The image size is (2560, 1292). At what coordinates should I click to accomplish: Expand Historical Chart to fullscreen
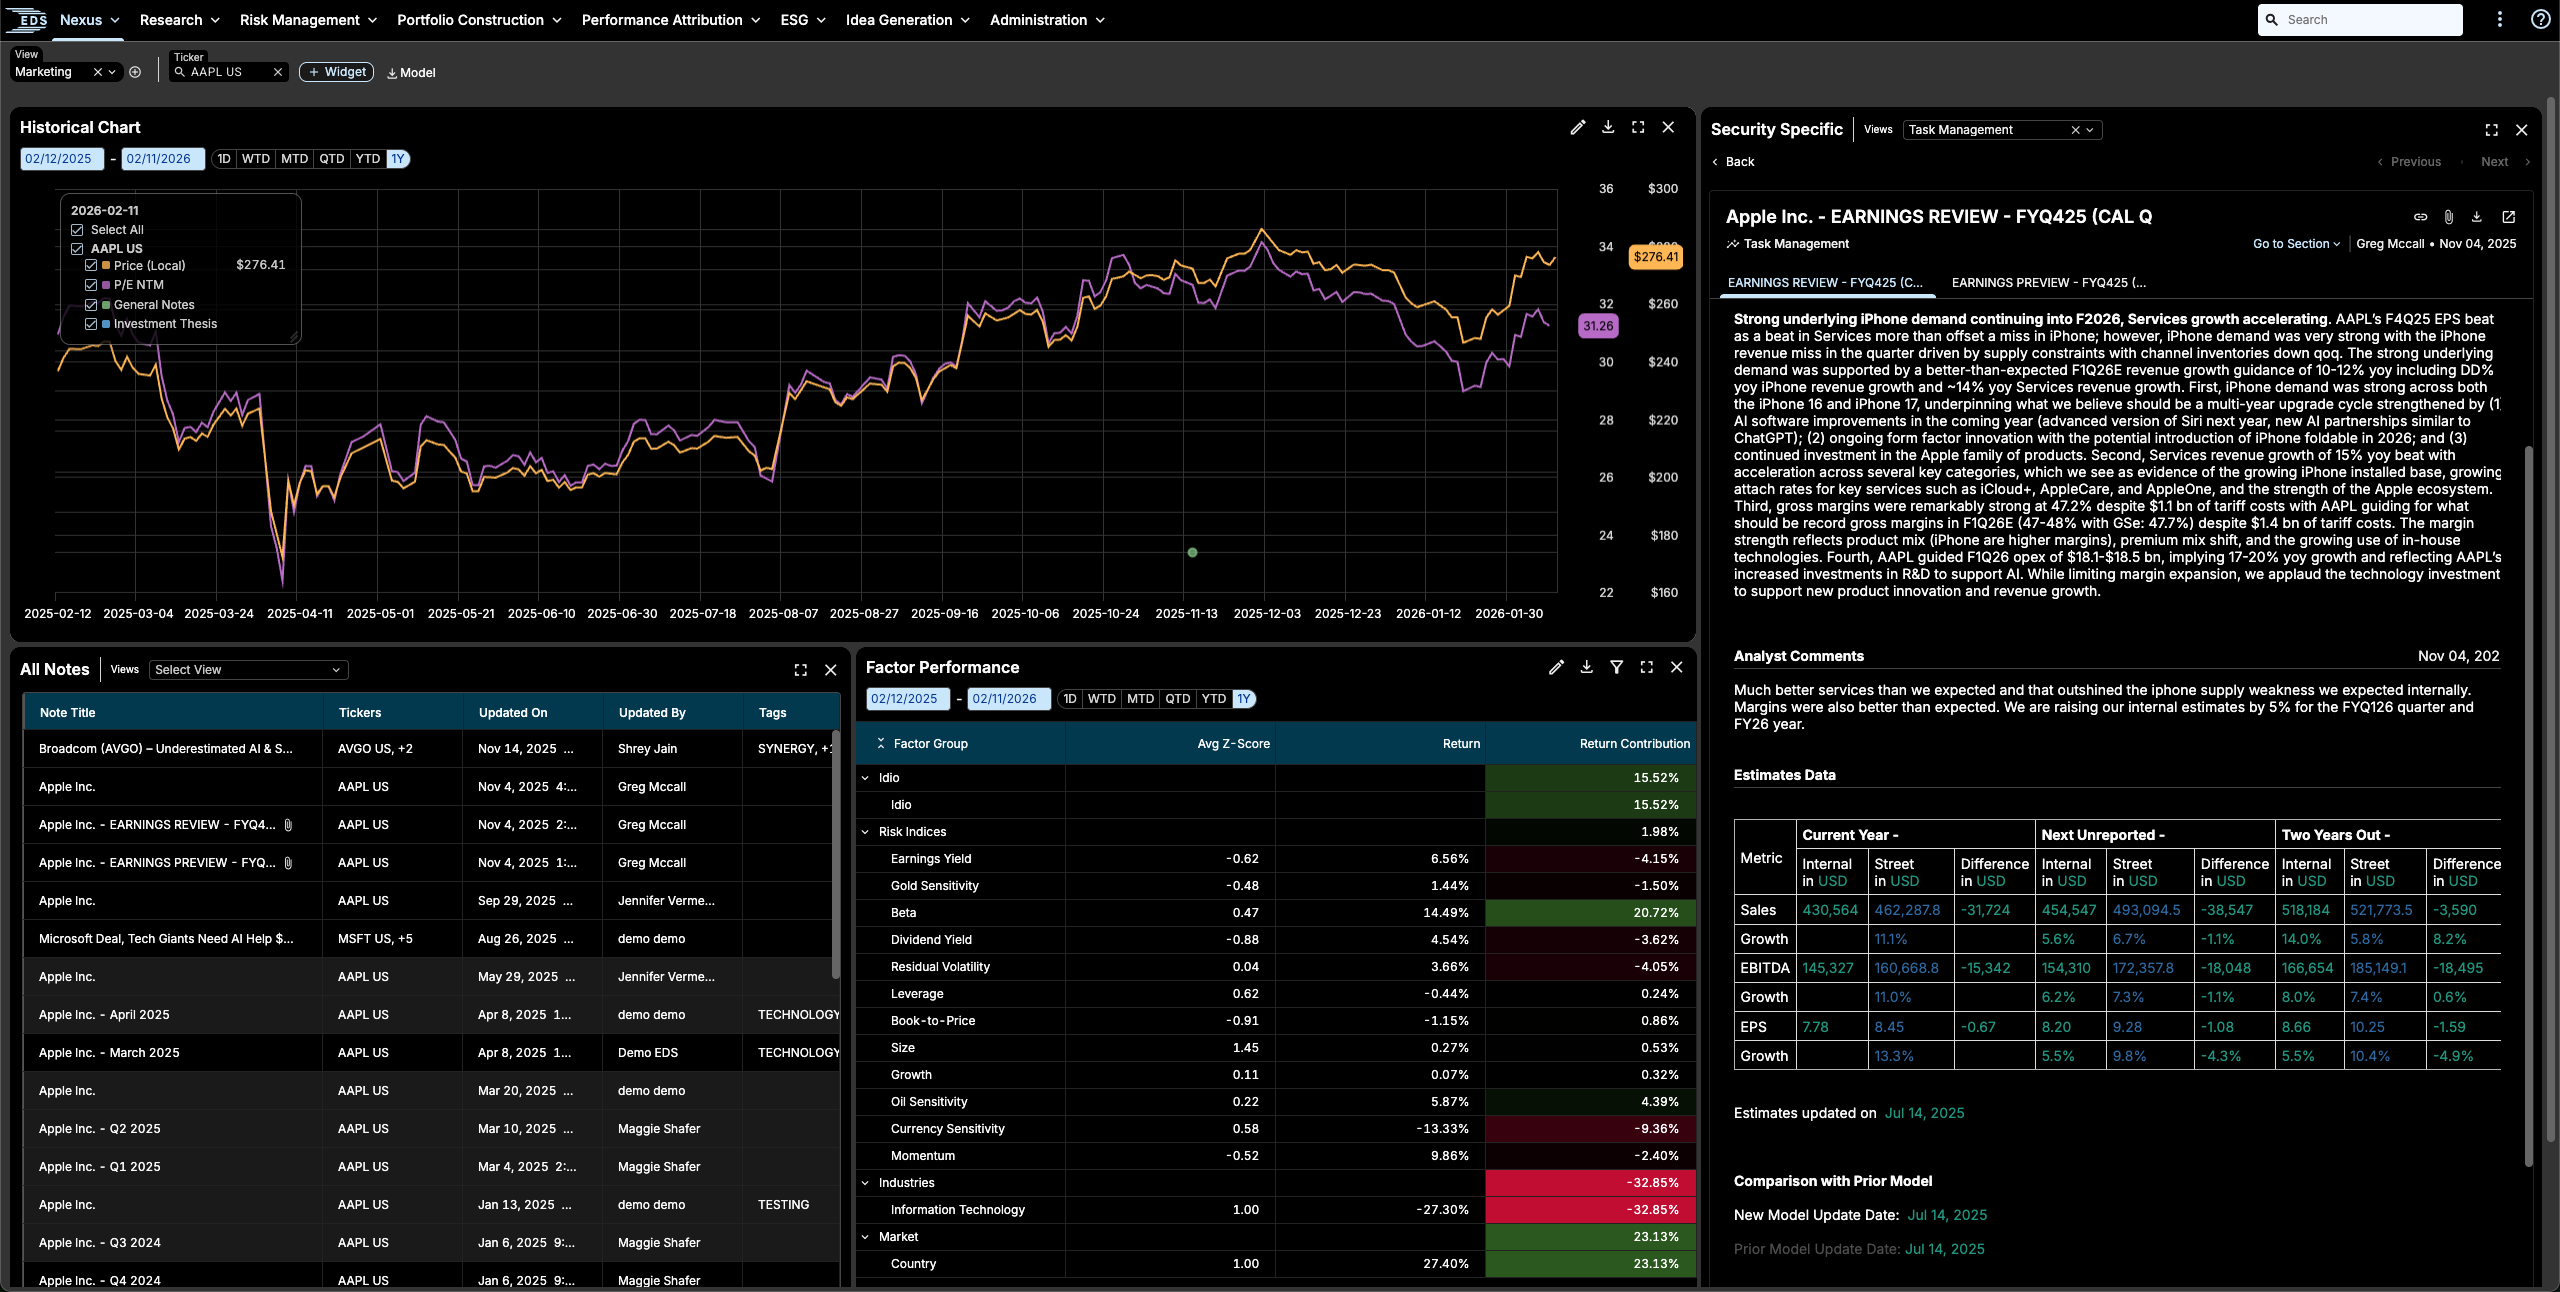[x=1638, y=127]
